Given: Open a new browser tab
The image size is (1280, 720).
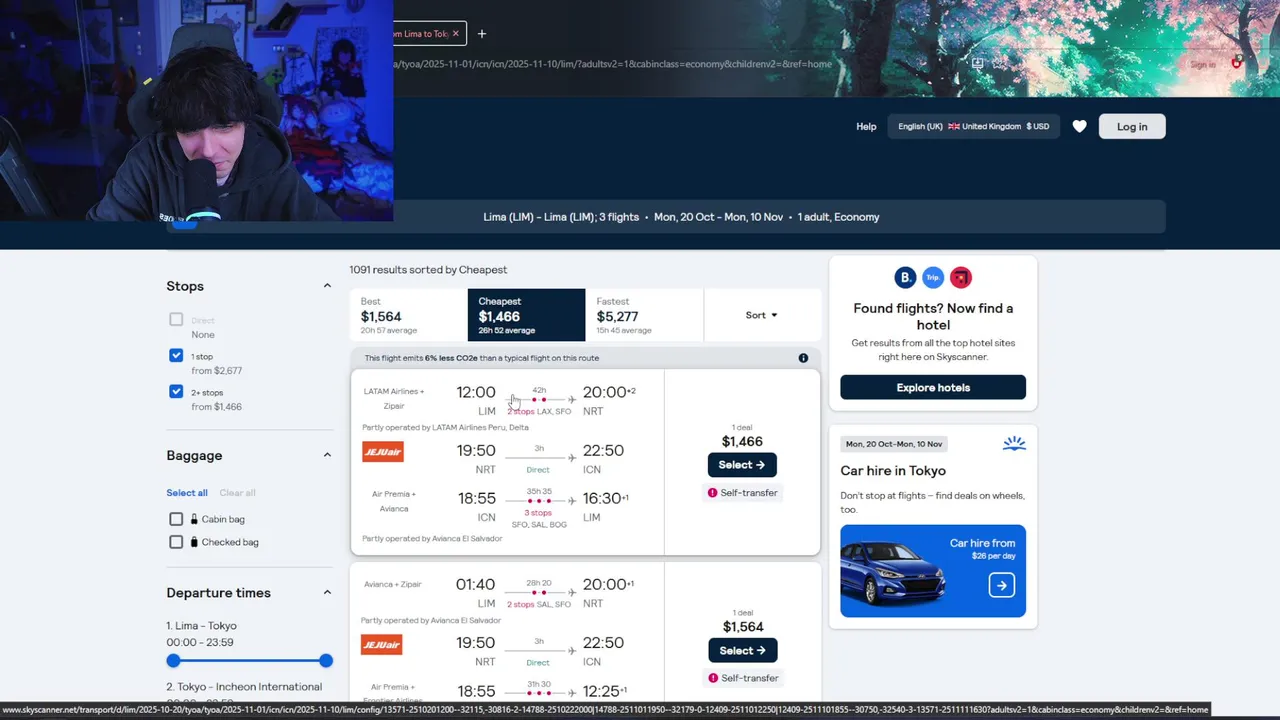Looking at the screenshot, I should coord(482,33).
